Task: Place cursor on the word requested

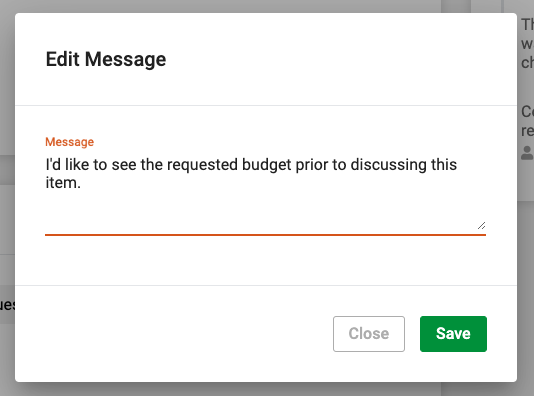Action: coord(202,165)
